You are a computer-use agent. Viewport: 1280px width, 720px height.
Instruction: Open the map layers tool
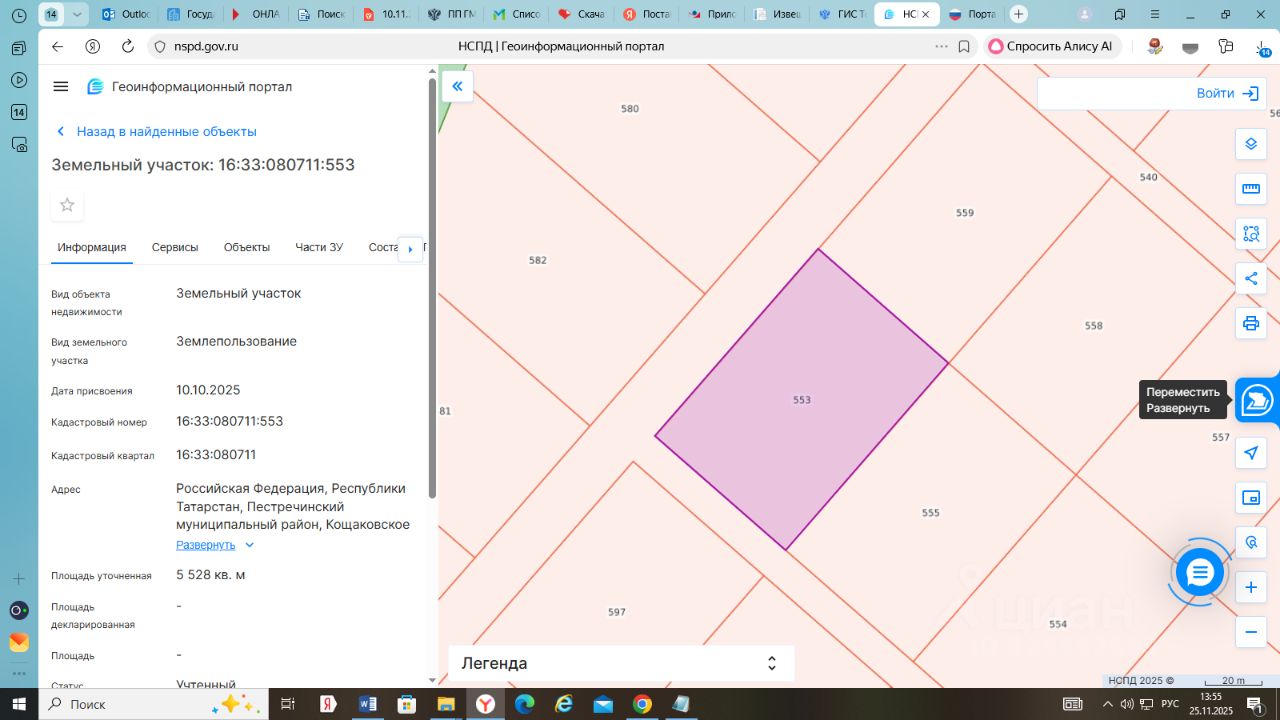[1251, 144]
